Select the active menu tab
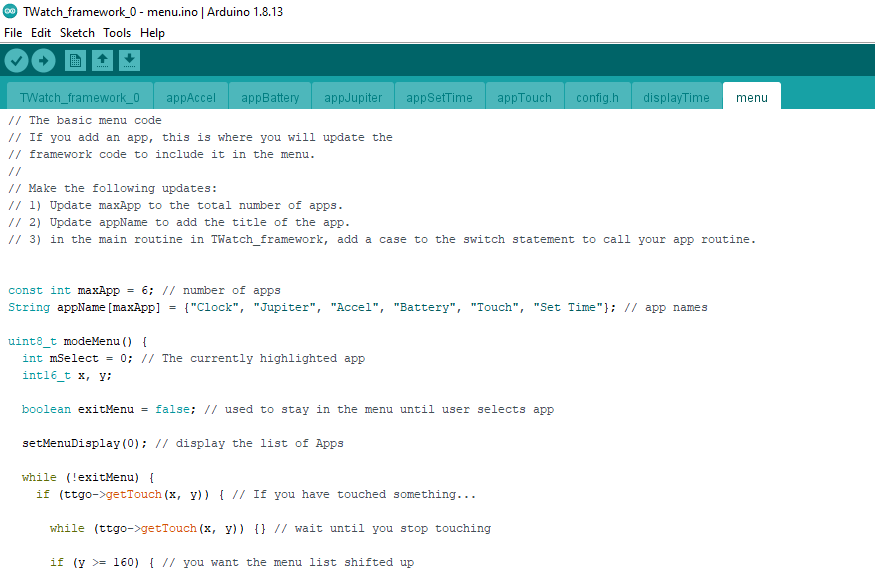Viewport: 875px width, 572px height. (752, 97)
